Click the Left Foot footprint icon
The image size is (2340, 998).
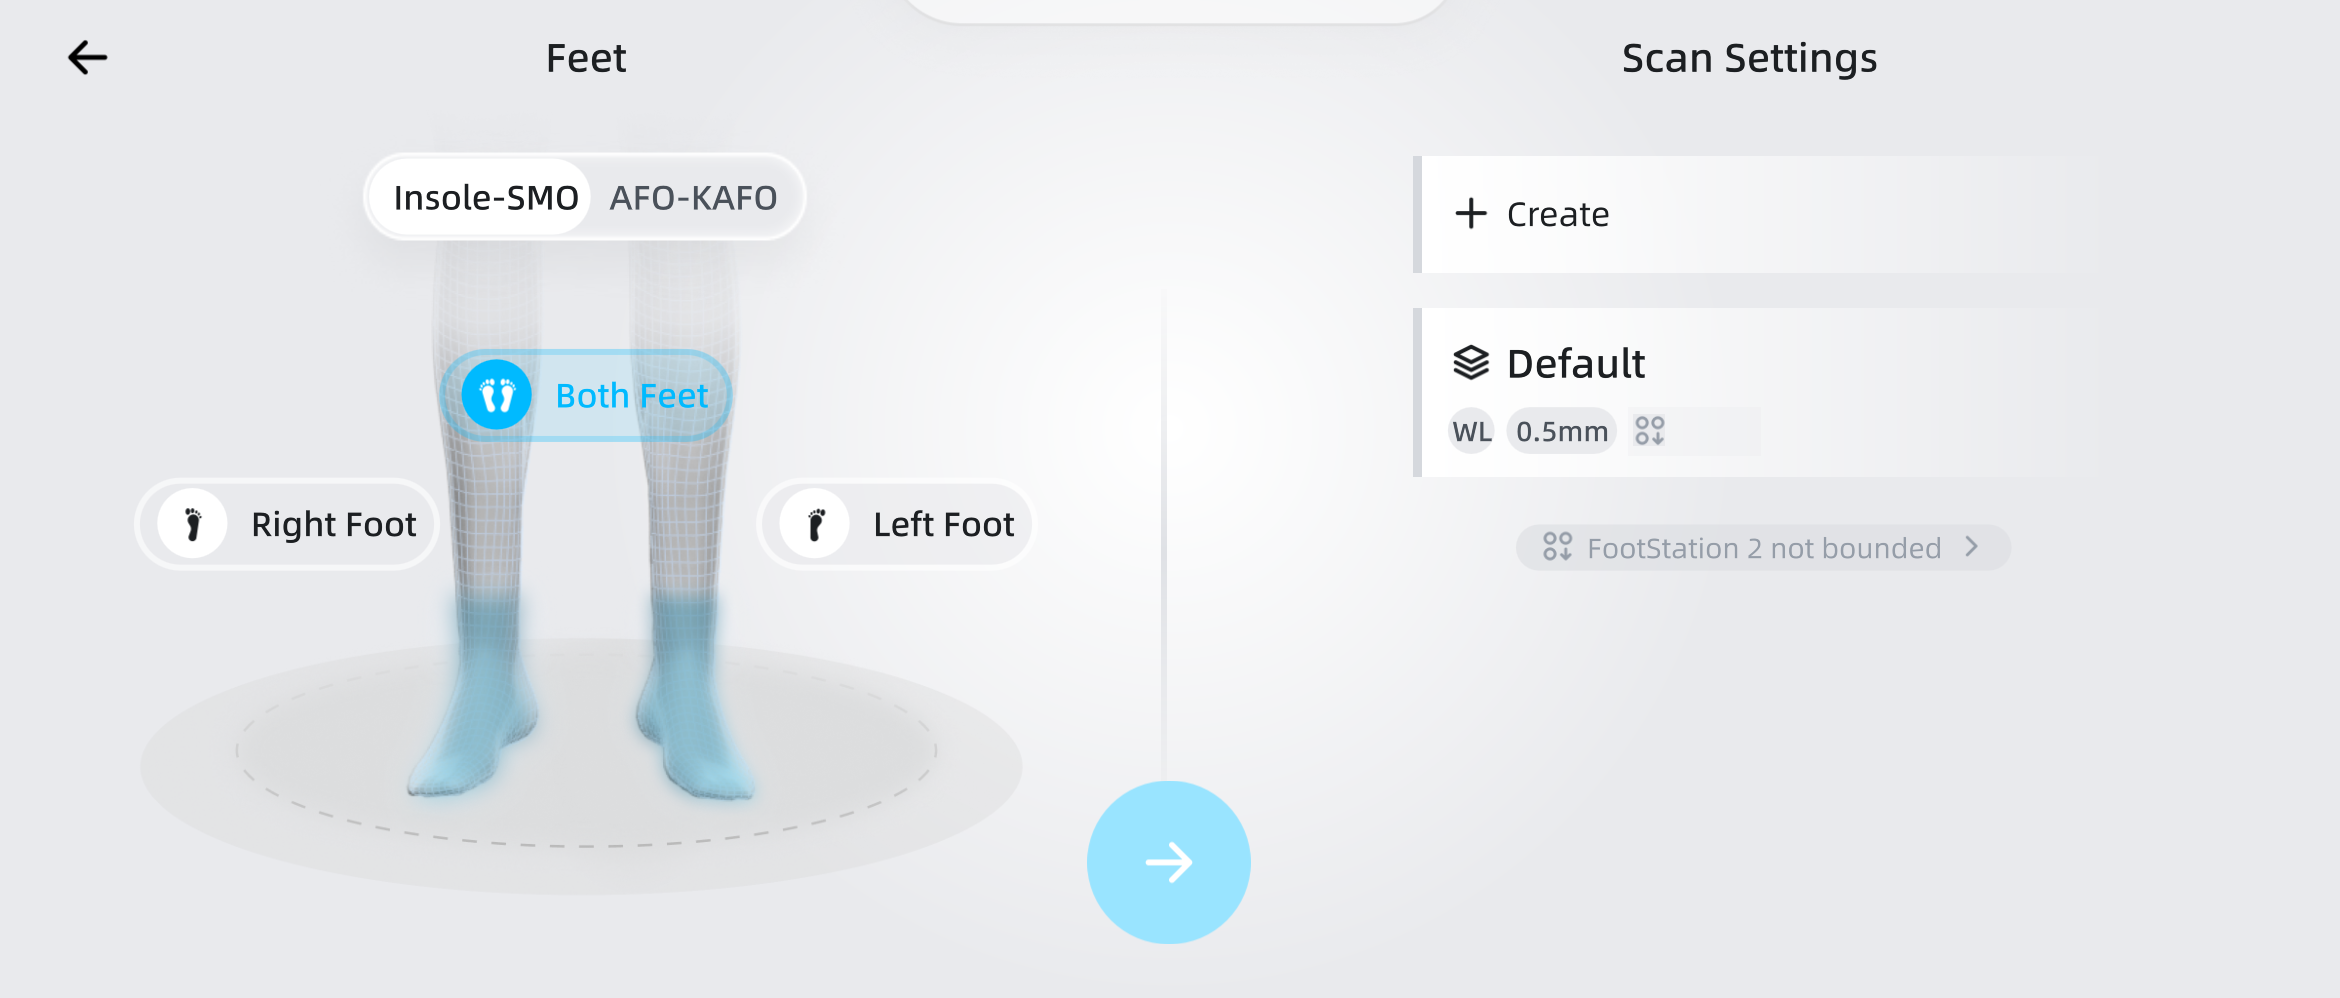pos(815,524)
